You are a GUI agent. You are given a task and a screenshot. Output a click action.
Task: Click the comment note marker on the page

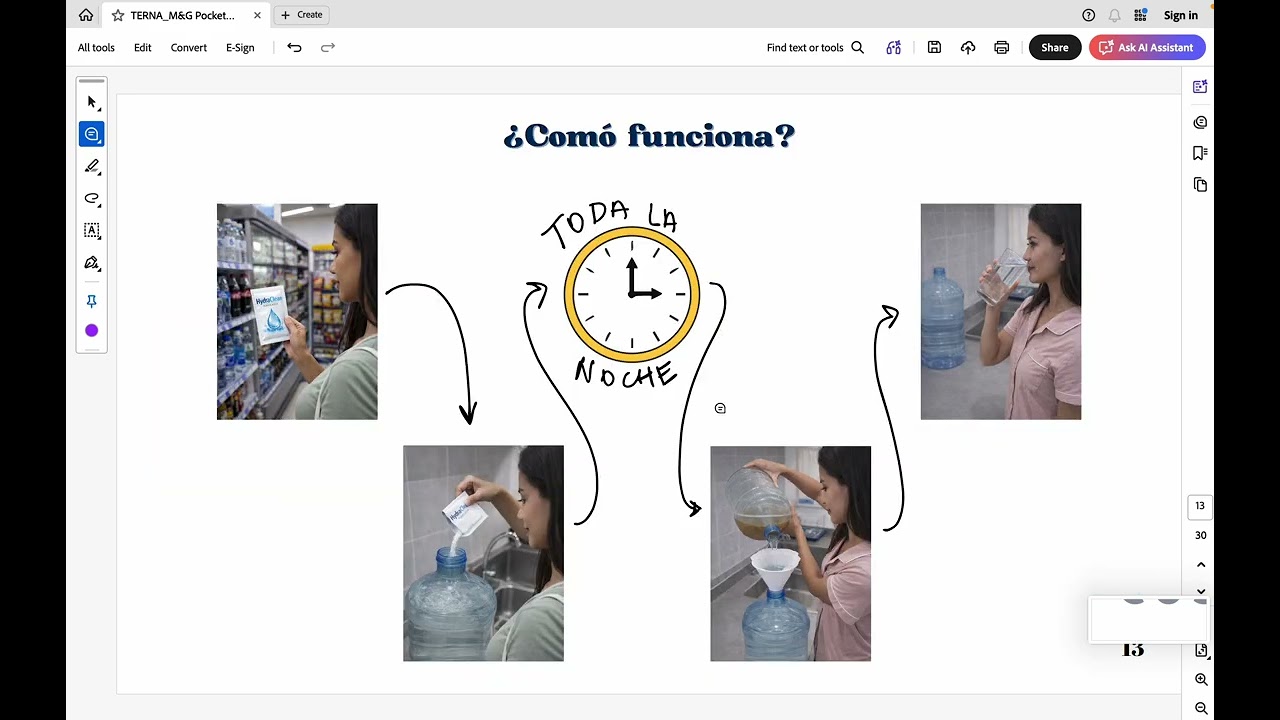pyautogui.click(x=720, y=408)
